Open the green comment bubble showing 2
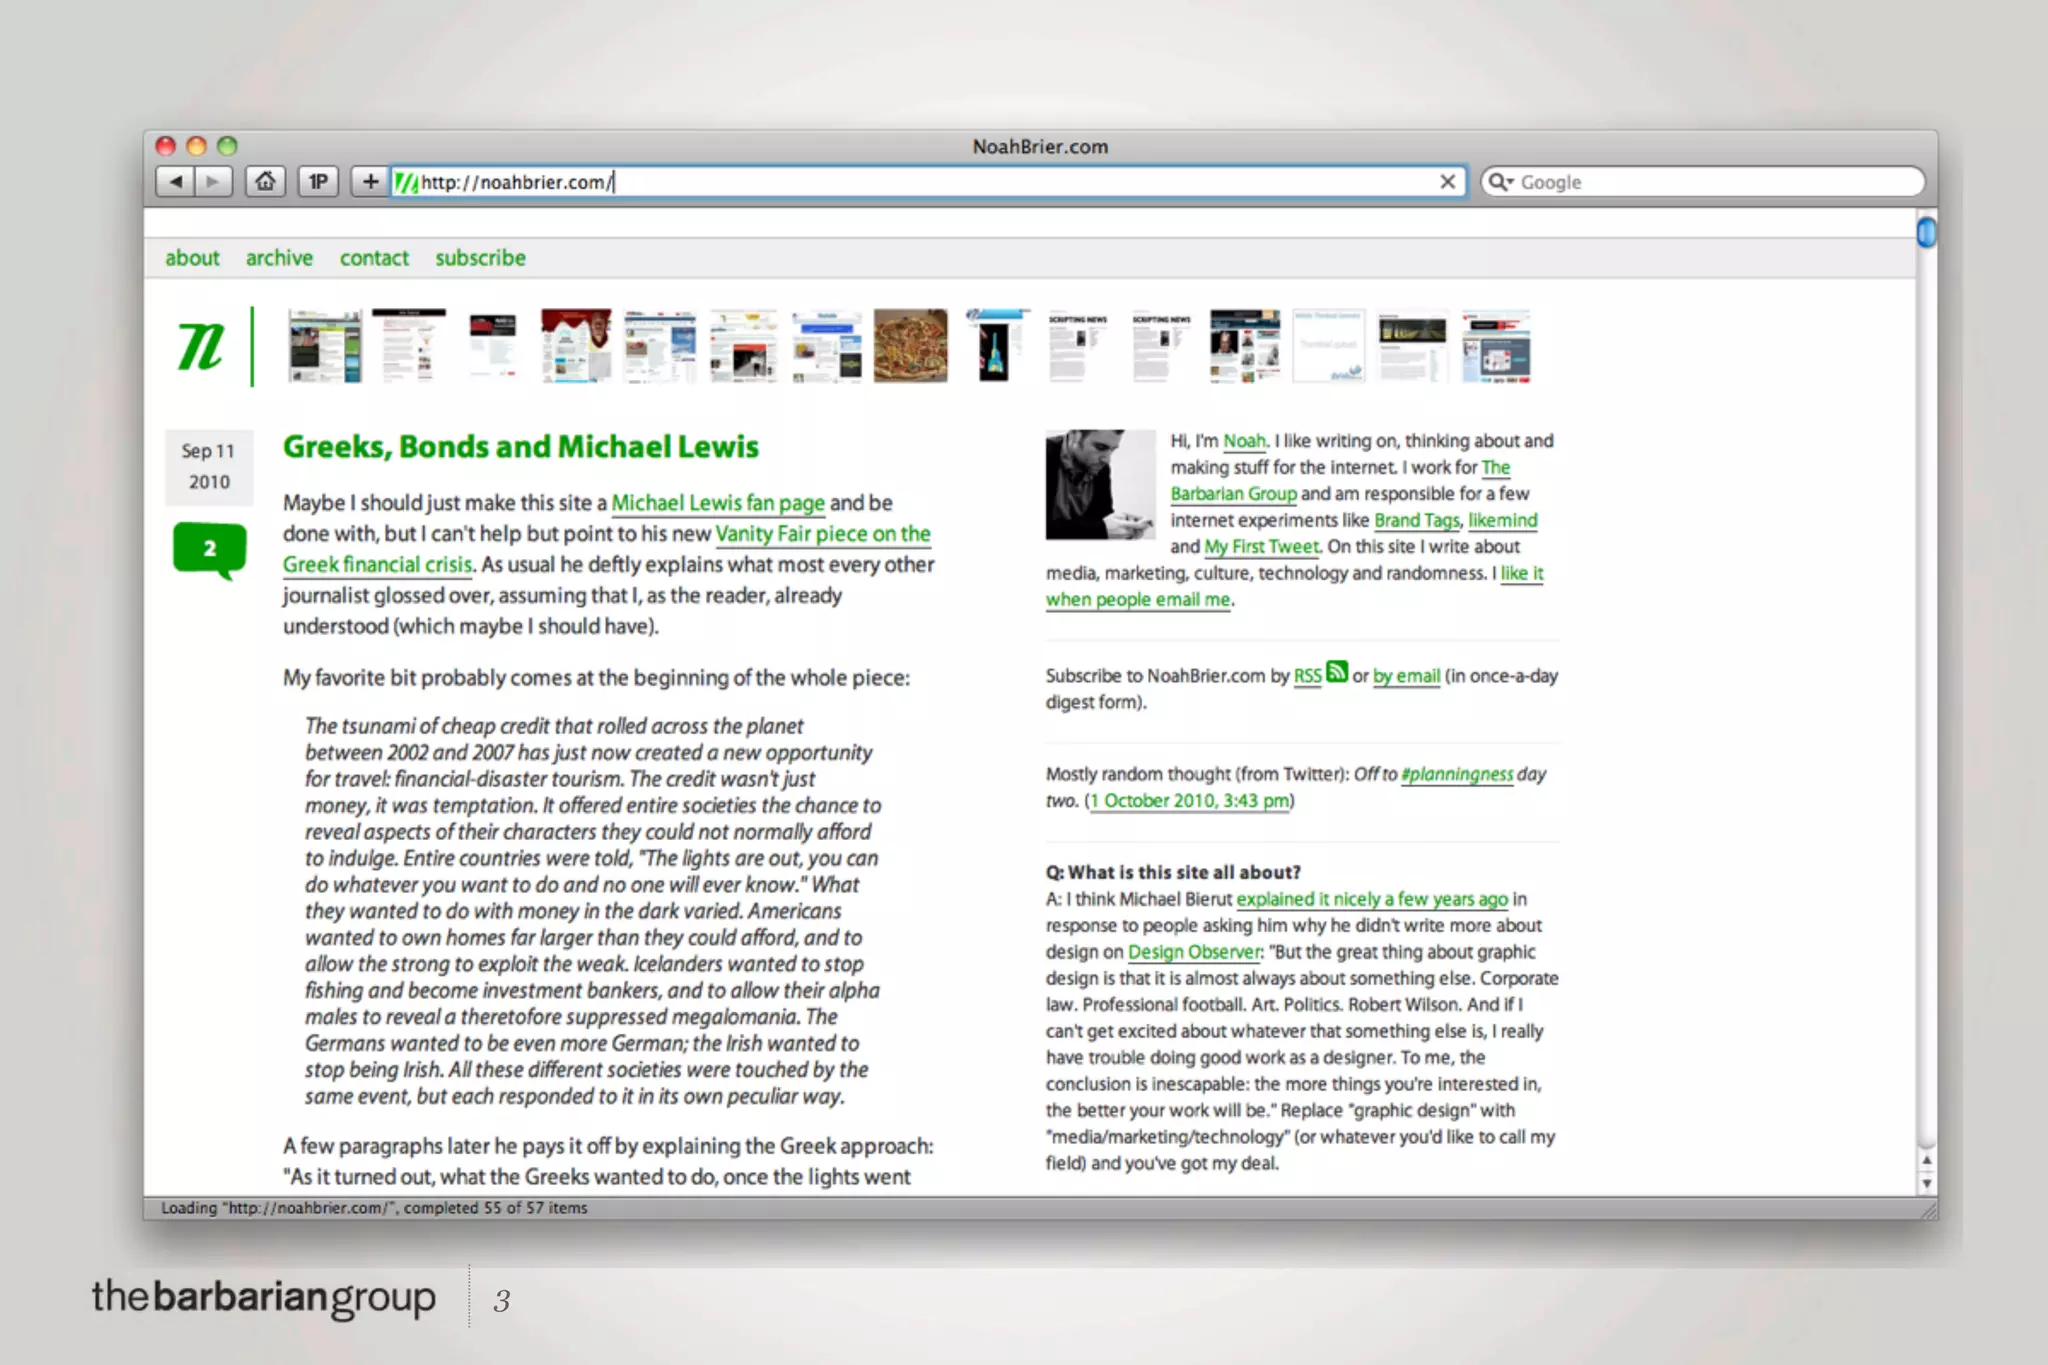 pyautogui.click(x=209, y=548)
